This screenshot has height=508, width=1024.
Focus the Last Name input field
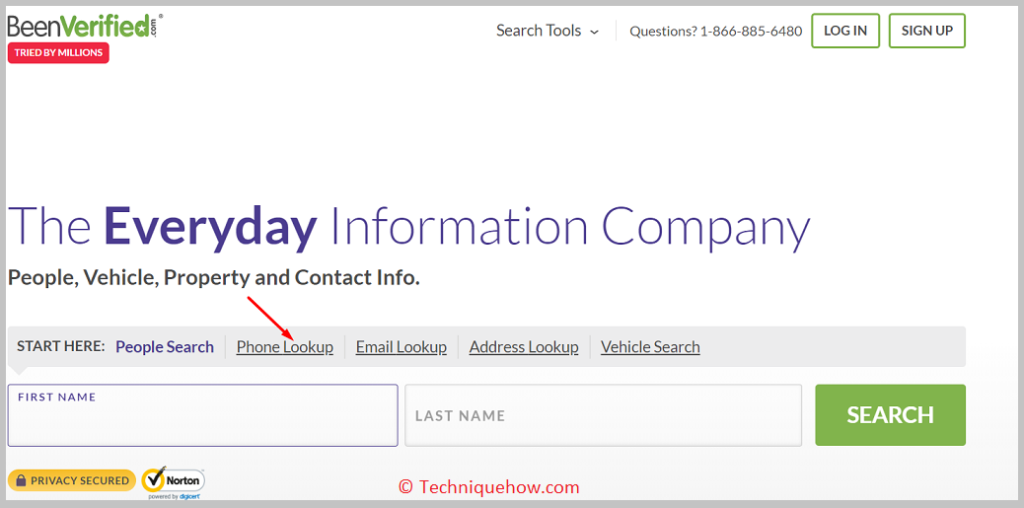coord(603,415)
